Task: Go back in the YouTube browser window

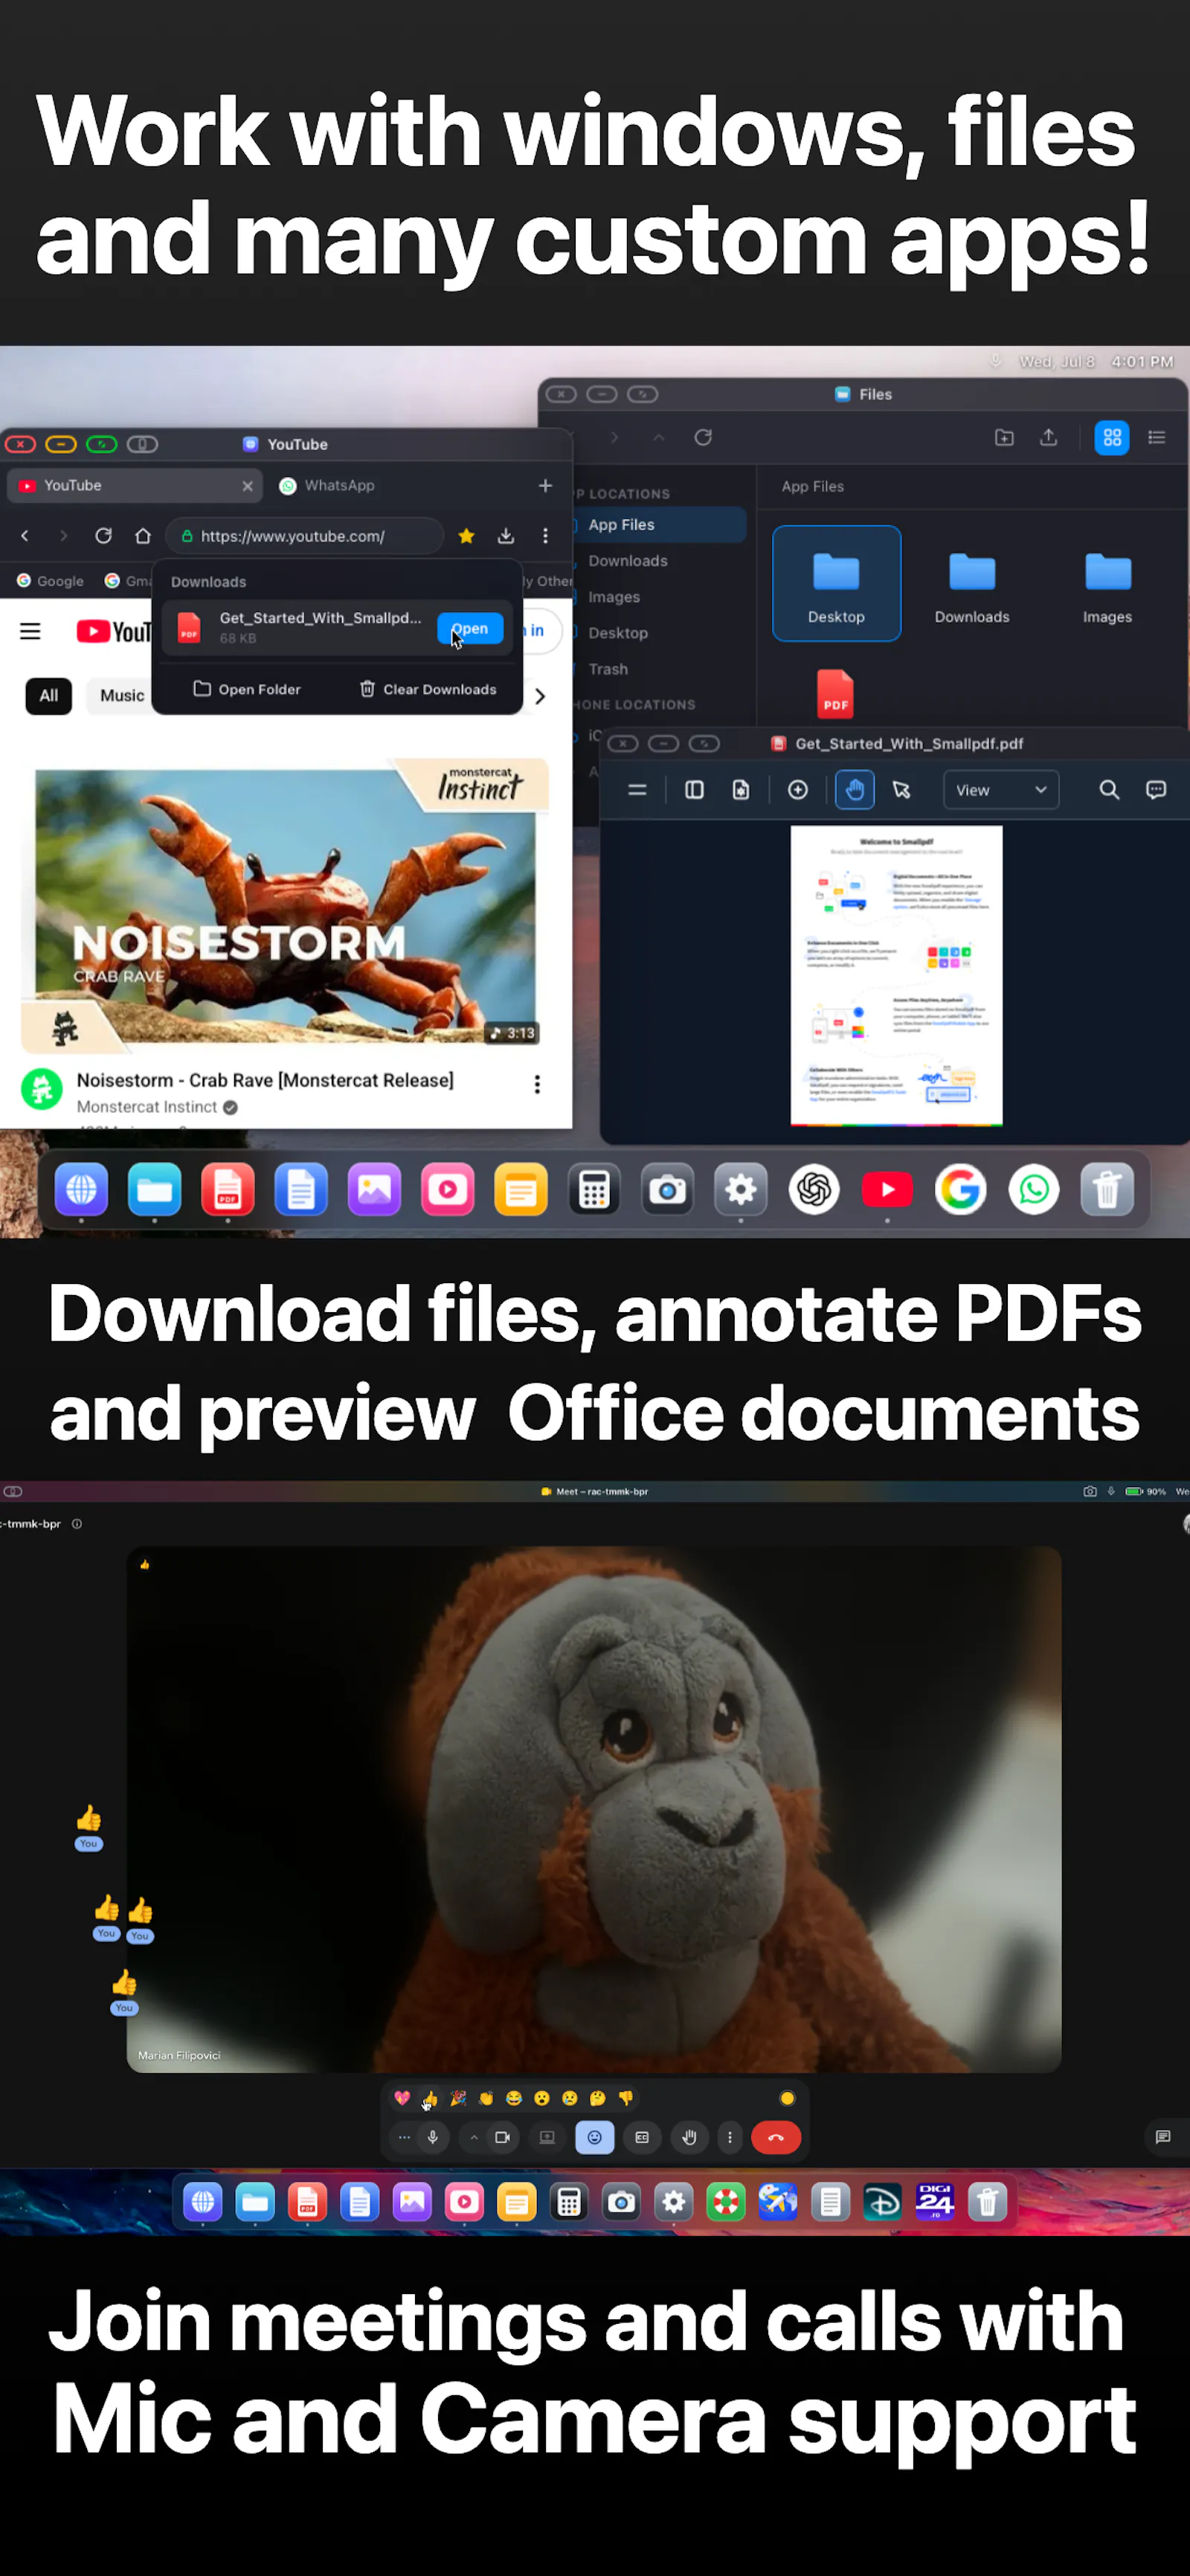Action: (25, 536)
